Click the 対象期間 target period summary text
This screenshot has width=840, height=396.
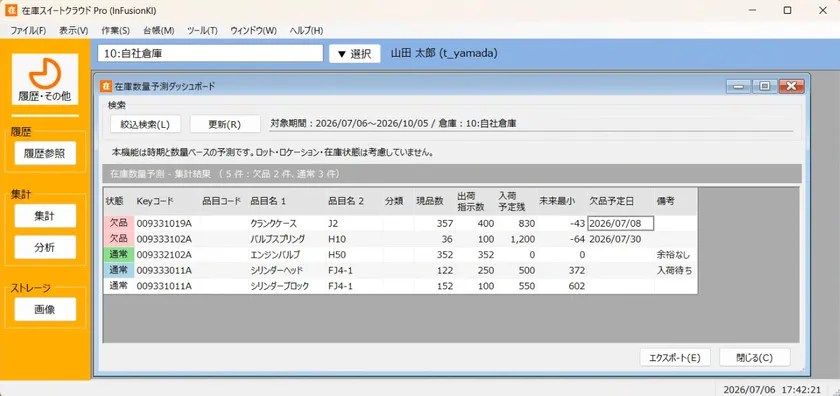point(393,124)
